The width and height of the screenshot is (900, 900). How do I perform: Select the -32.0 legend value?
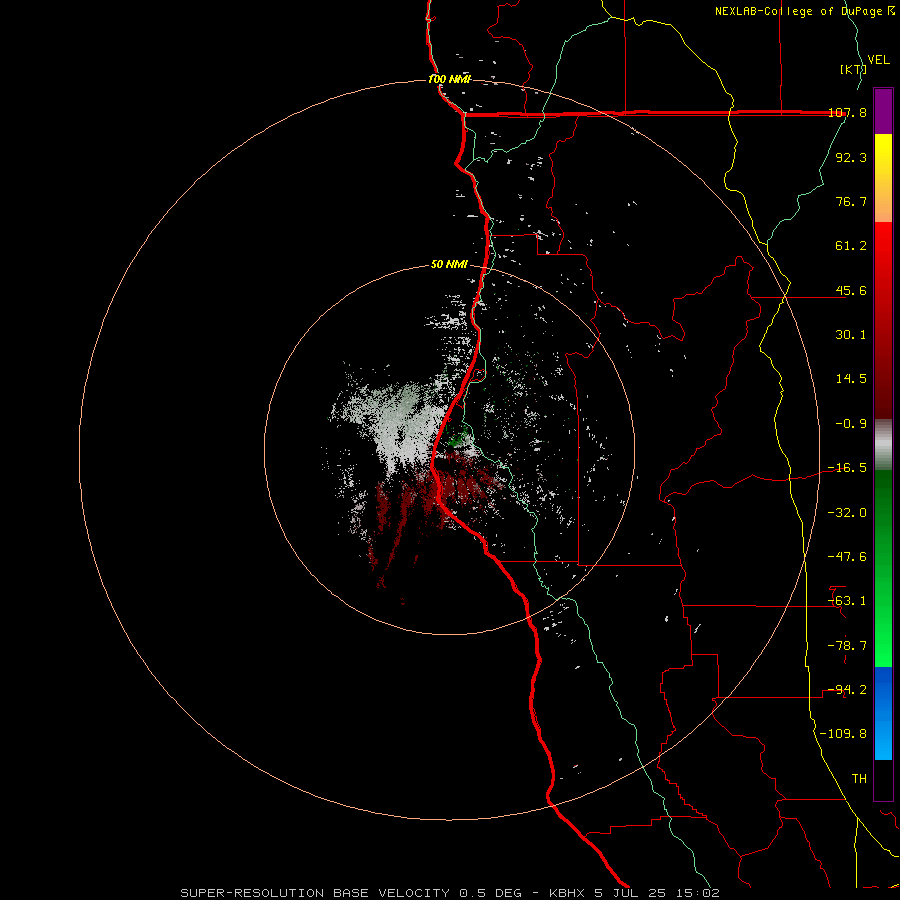847,513
